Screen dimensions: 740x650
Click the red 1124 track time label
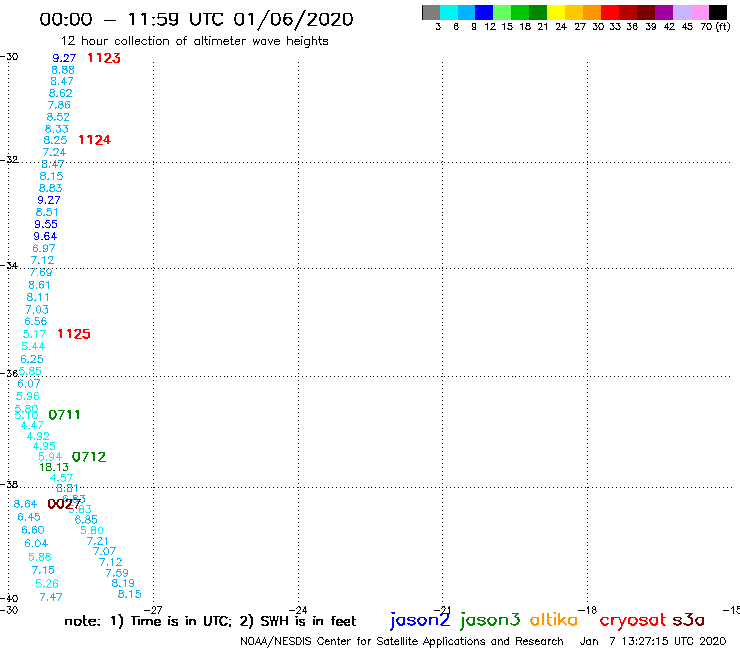click(x=94, y=140)
